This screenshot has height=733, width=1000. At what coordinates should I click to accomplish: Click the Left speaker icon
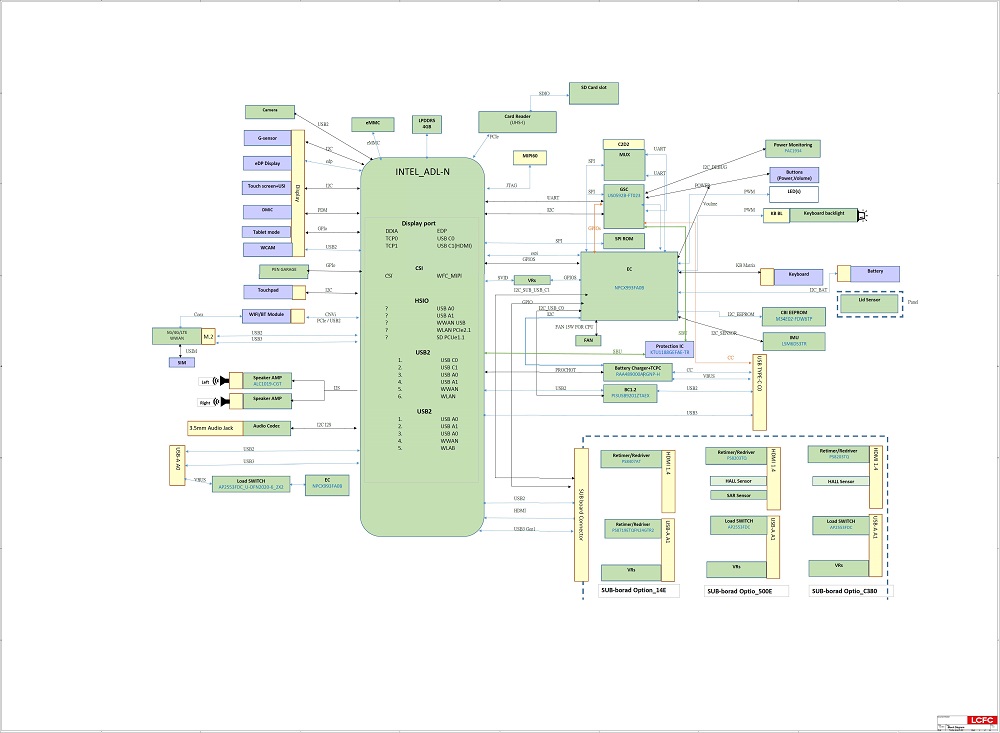click(222, 381)
